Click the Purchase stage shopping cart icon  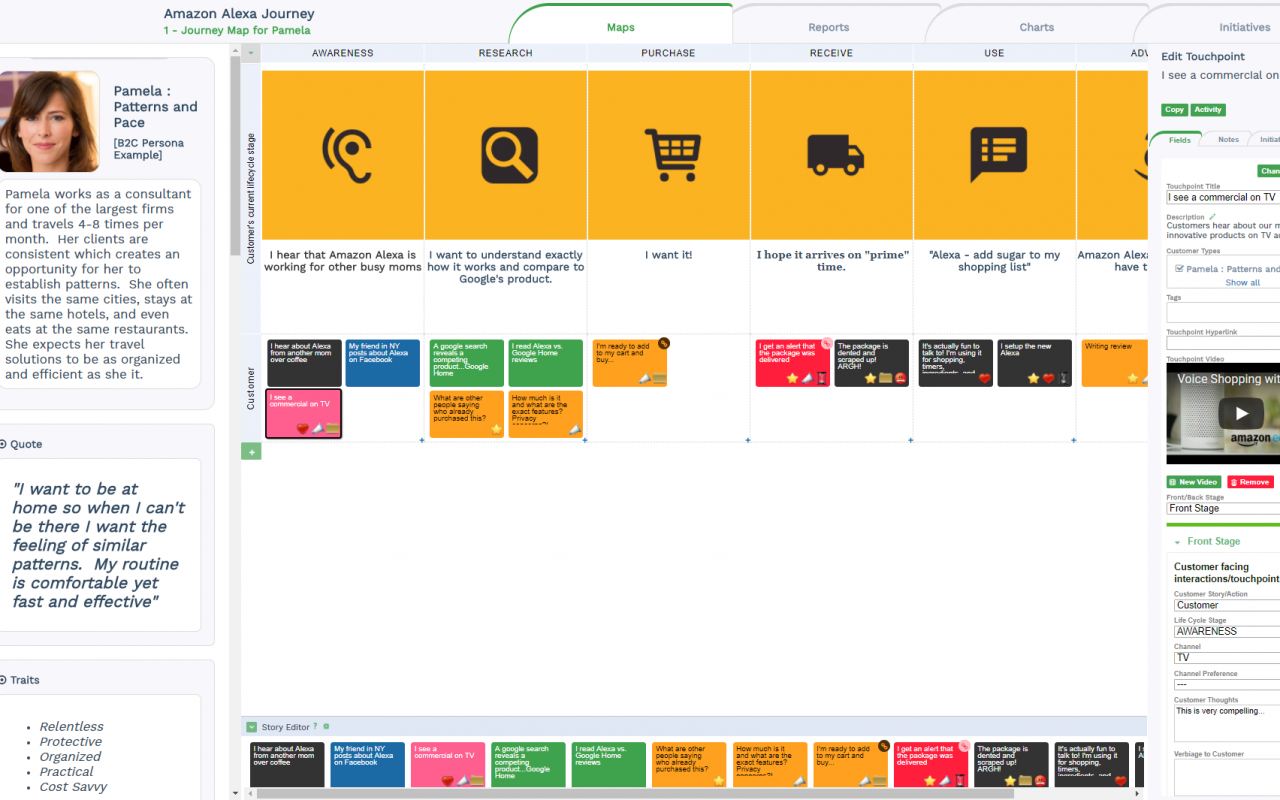pyautogui.click(x=671, y=153)
